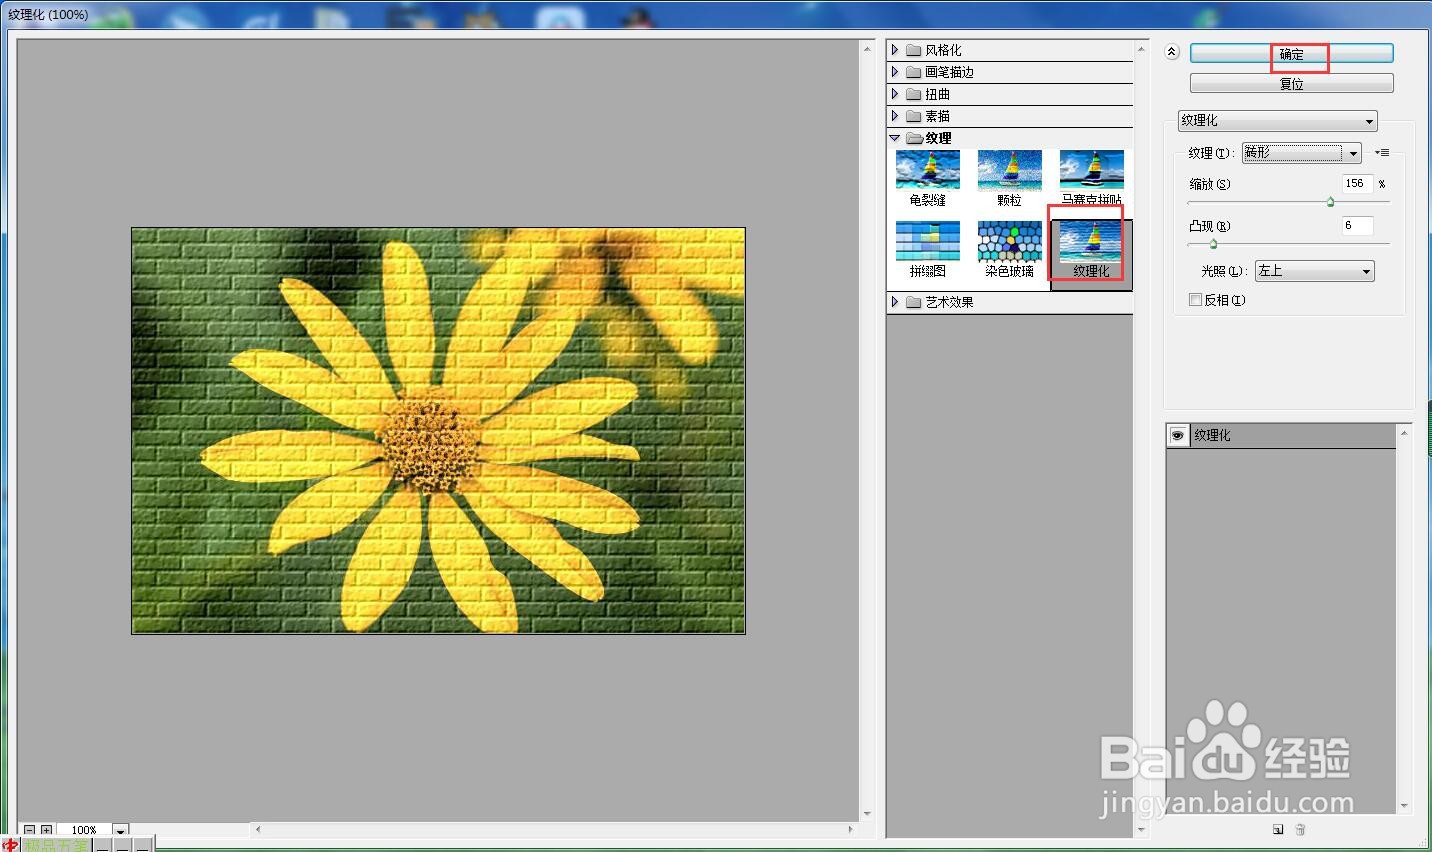Click the 缩放 scaling slider handle
Viewport: 1432px width, 852px height.
1330,202
